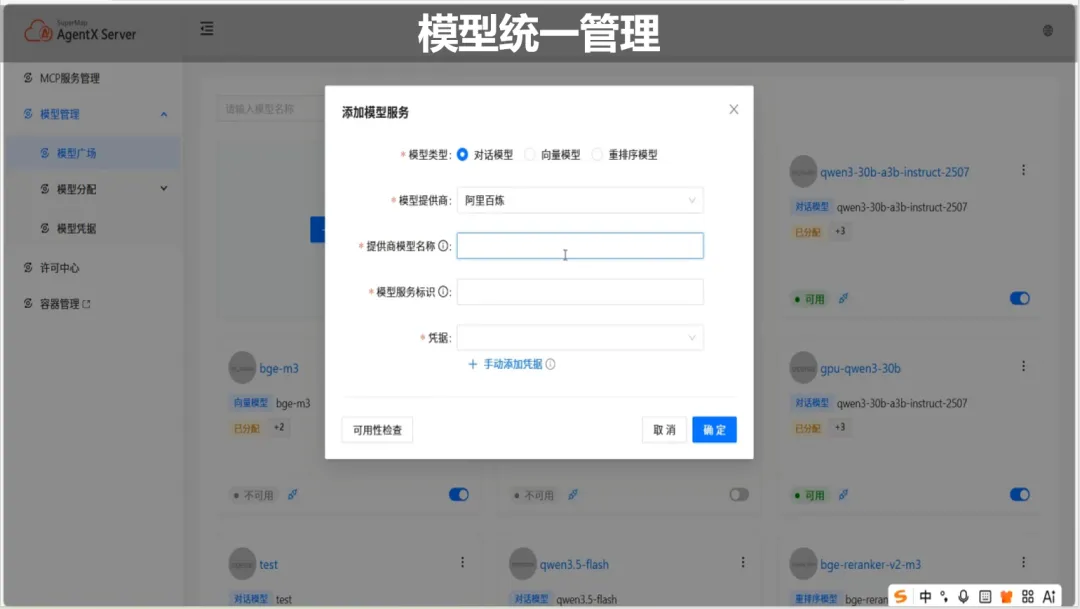Click 确定 button in dialog
The width and height of the screenshot is (1080, 609).
tap(714, 430)
